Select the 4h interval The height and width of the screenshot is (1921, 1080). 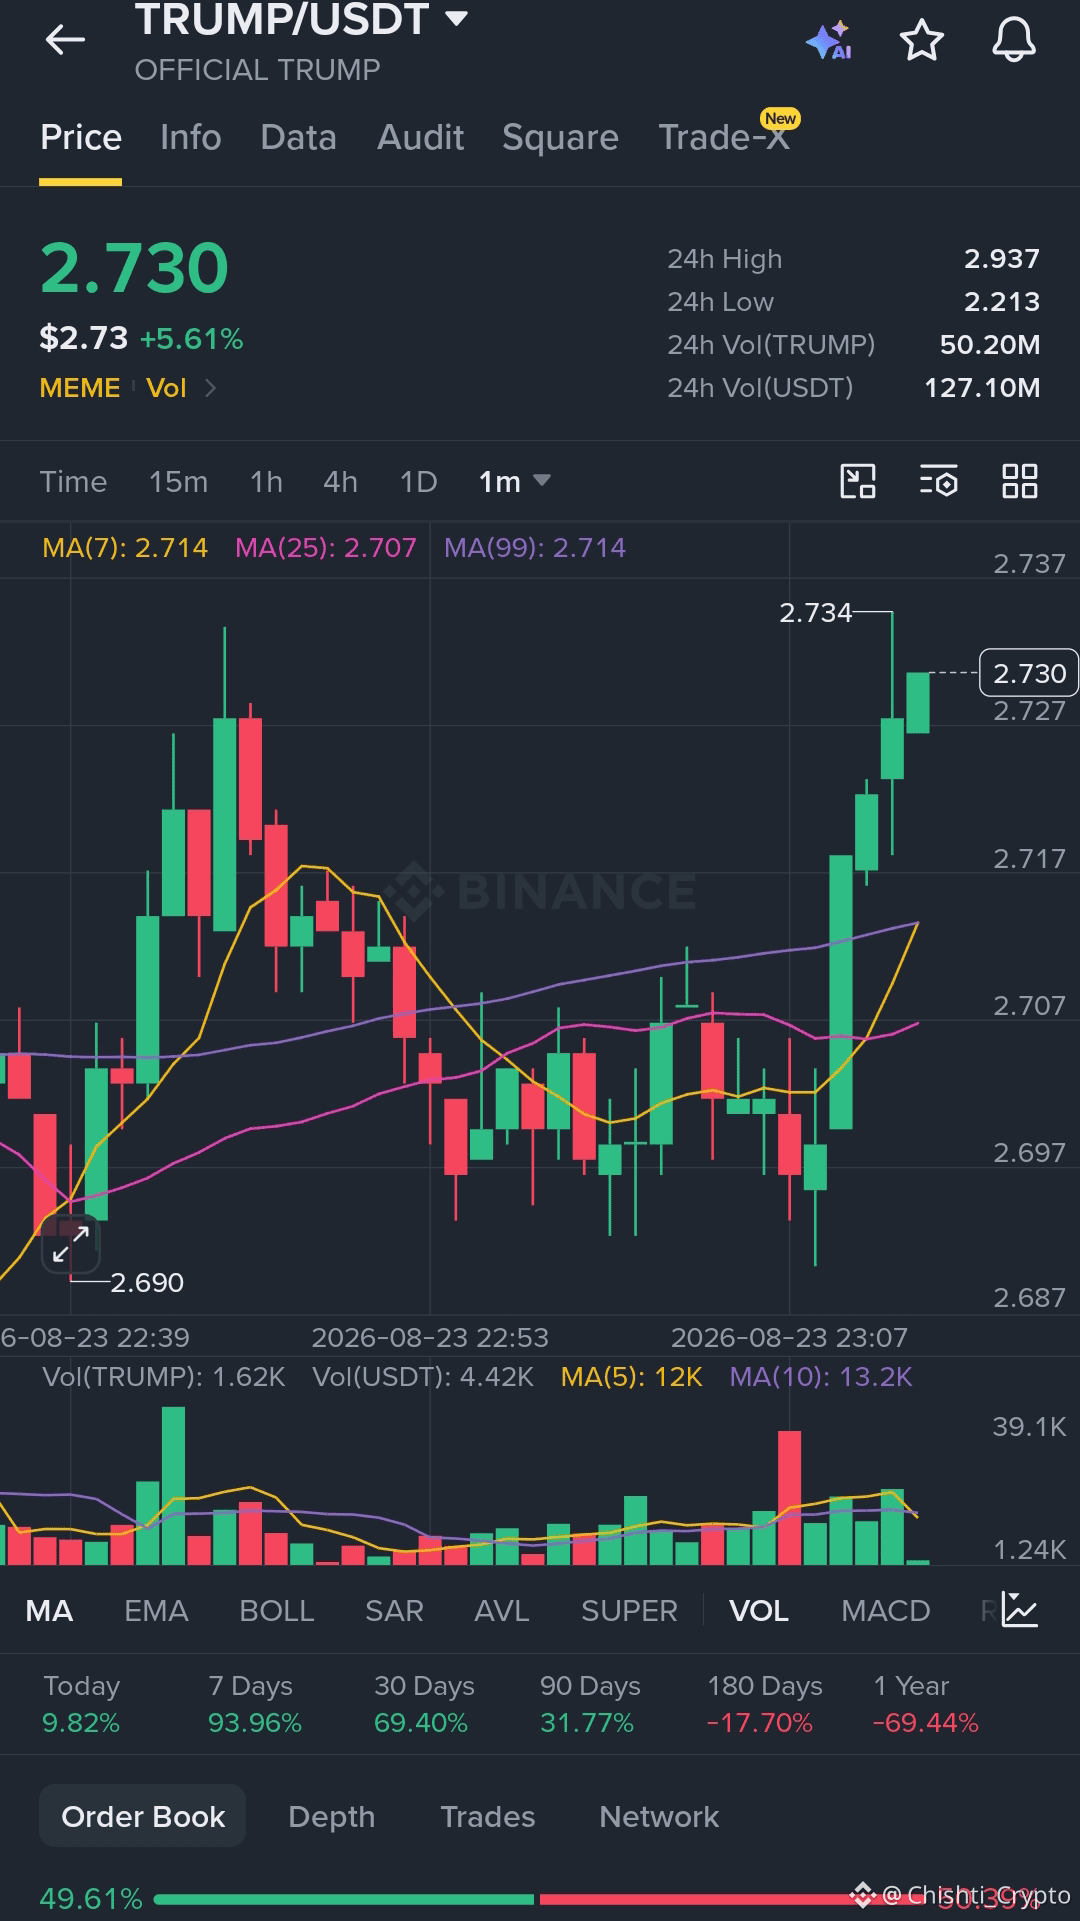tap(340, 481)
